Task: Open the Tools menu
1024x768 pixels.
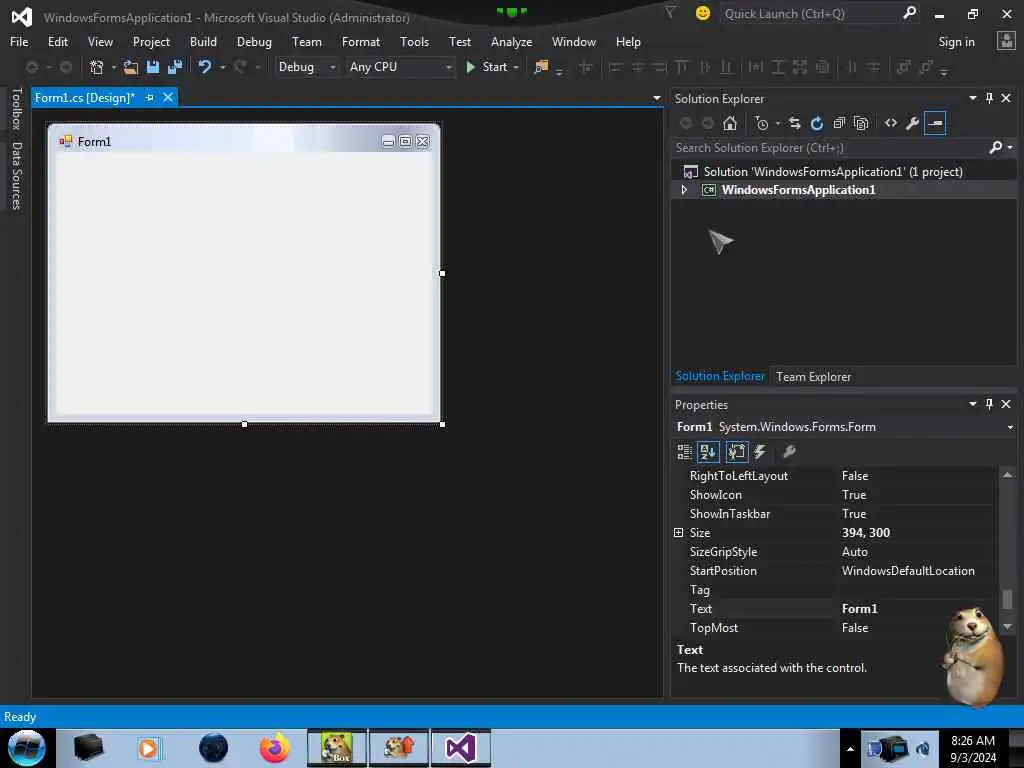Action: click(415, 42)
